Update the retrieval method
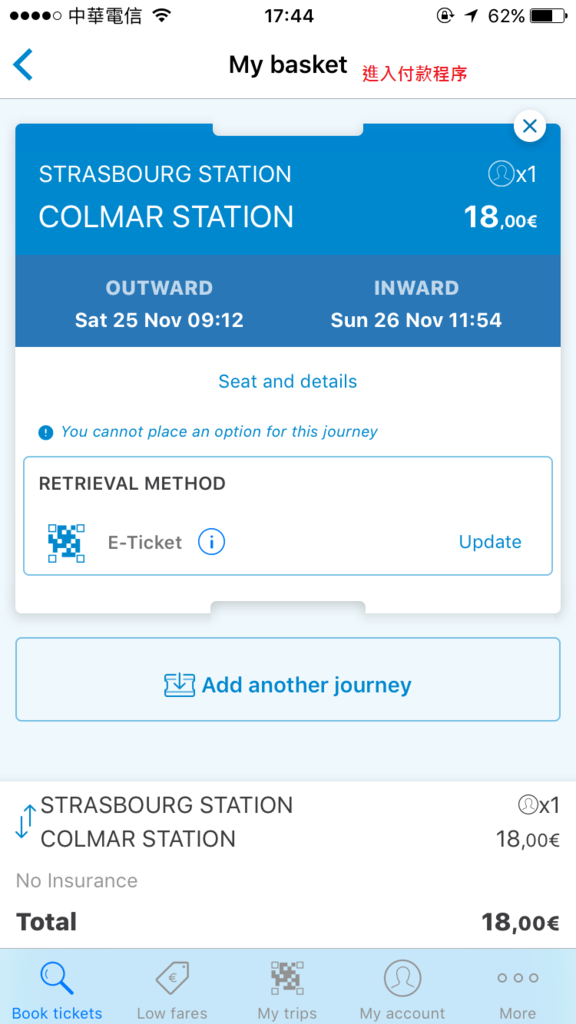576x1024 pixels. point(490,541)
